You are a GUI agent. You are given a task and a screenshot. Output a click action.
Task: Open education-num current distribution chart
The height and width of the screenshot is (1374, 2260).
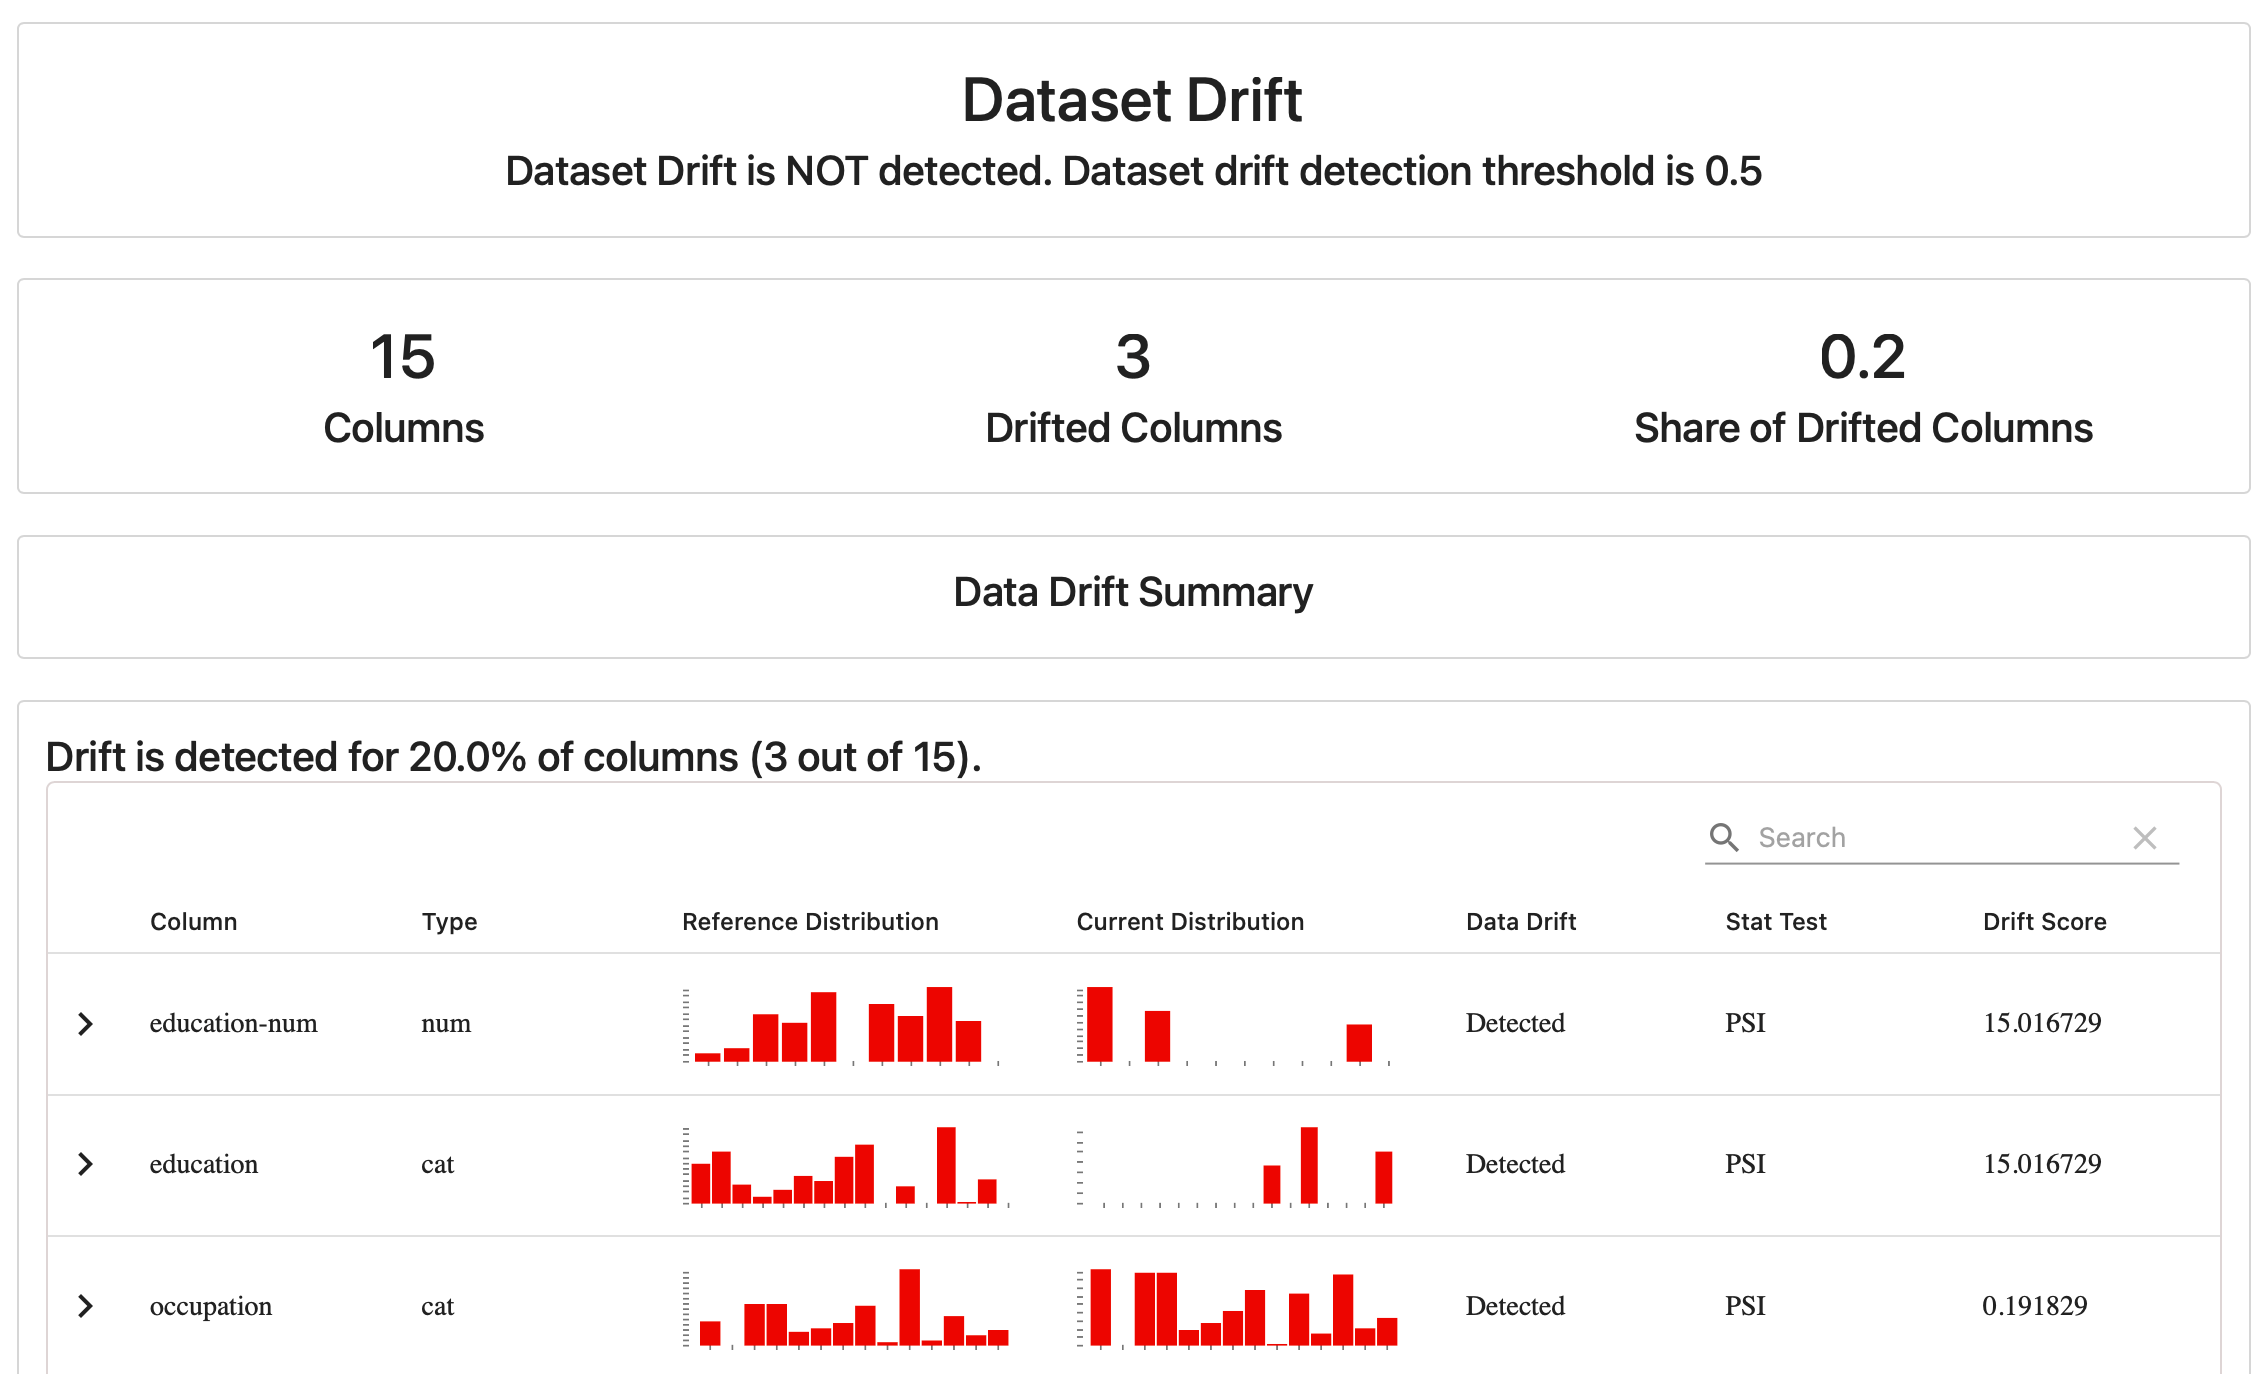[x=1235, y=1025]
